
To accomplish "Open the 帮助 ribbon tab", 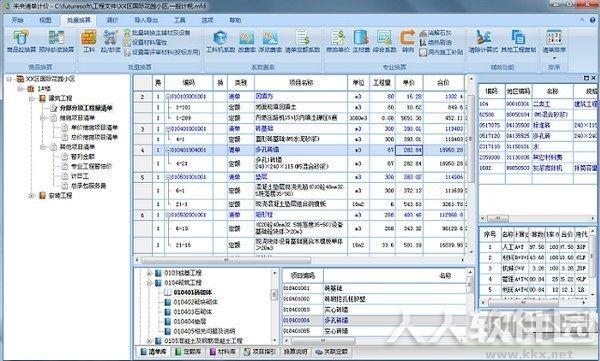I will click(235, 20).
